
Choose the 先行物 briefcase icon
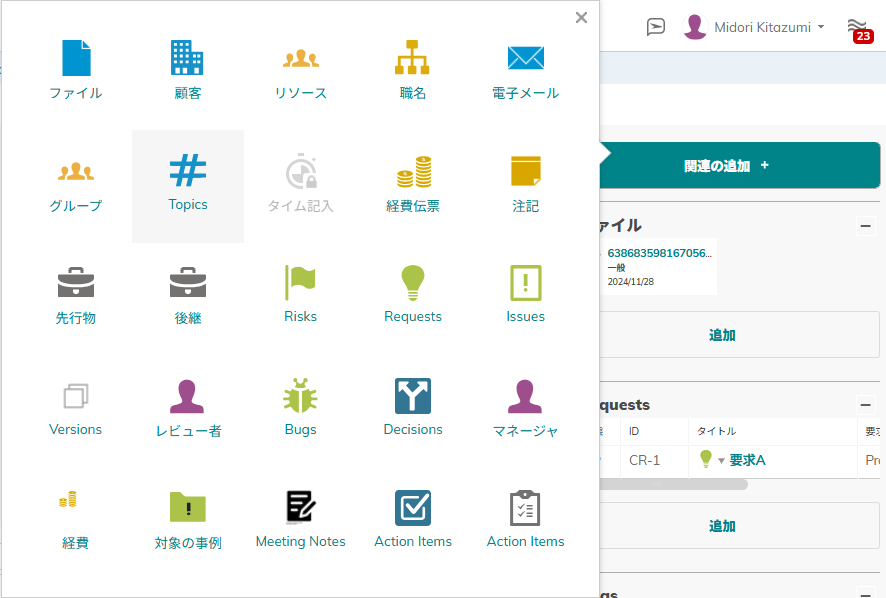coord(76,282)
